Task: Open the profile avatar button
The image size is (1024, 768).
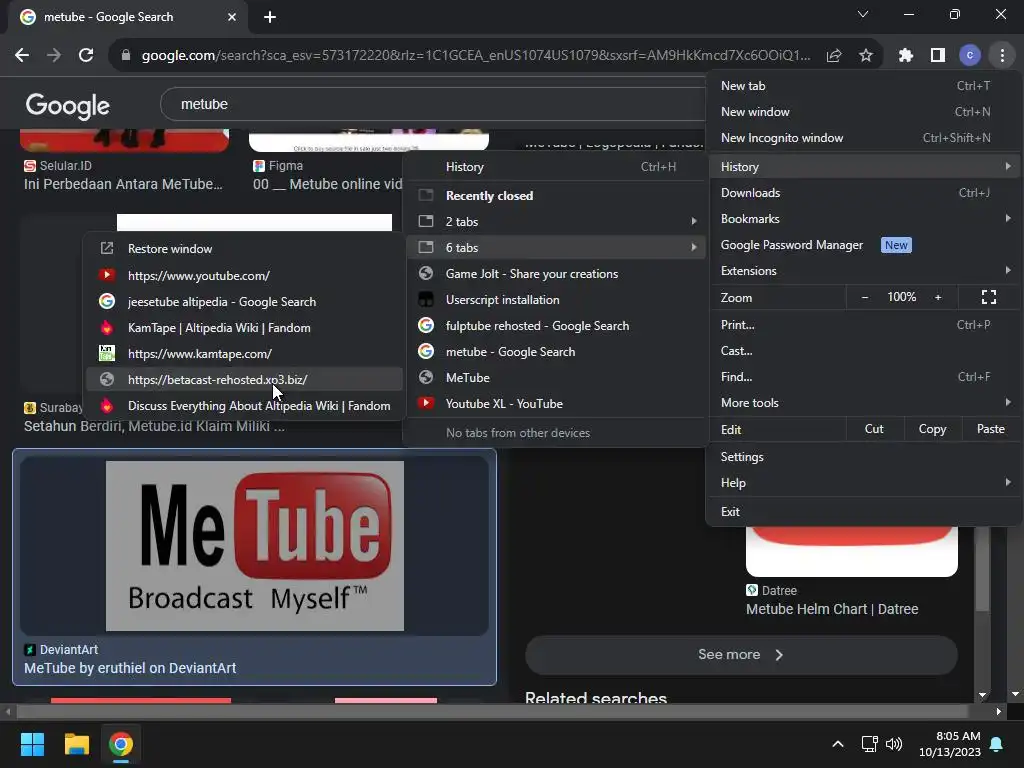Action: point(970,56)
